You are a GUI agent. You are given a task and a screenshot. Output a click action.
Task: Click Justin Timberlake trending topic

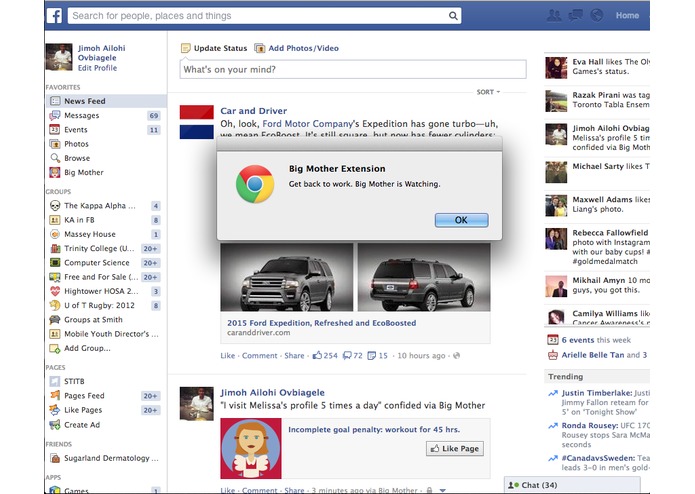tap(597, 393)
